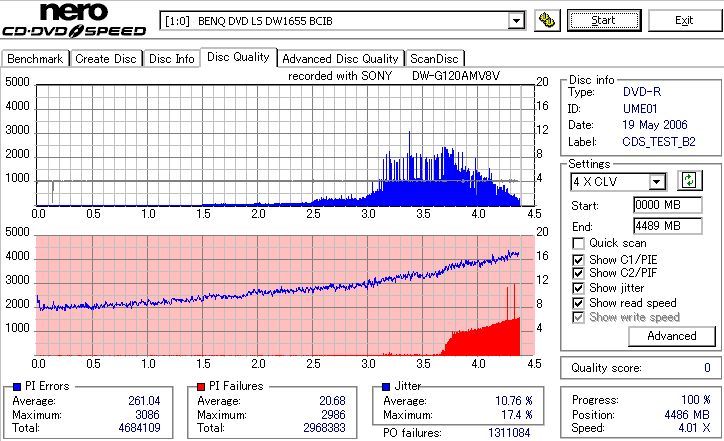The height and width of the screenshot is (441, 724).
Task: Click the Start button
Action: [x=604, y=20]
